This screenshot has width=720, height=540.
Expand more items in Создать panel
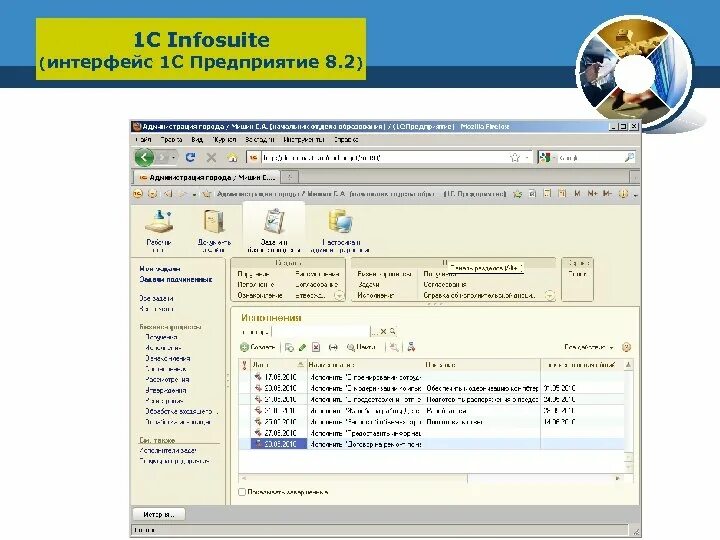pos(339,296)
